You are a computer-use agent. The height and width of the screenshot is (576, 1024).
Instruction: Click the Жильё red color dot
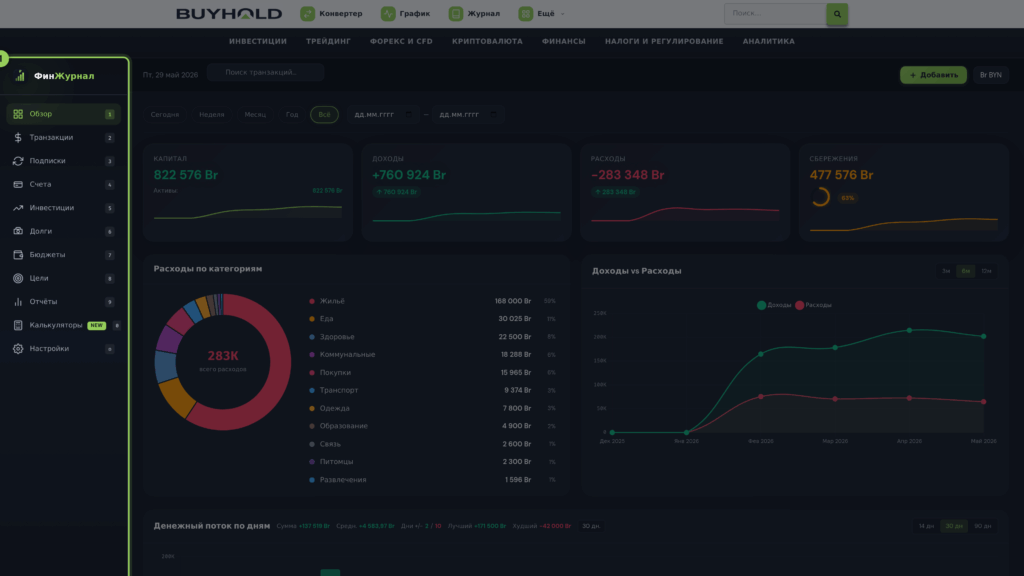[312, 301]
